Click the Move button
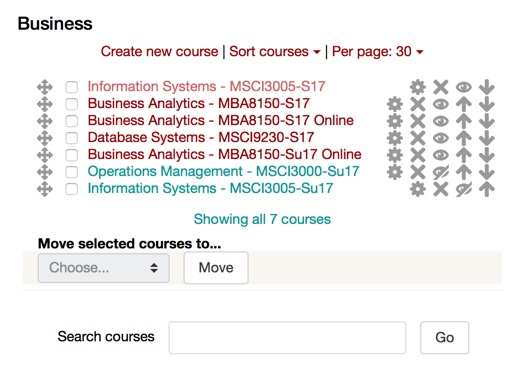The height and width of the screenshot is (367, 525). coord(216,268)
